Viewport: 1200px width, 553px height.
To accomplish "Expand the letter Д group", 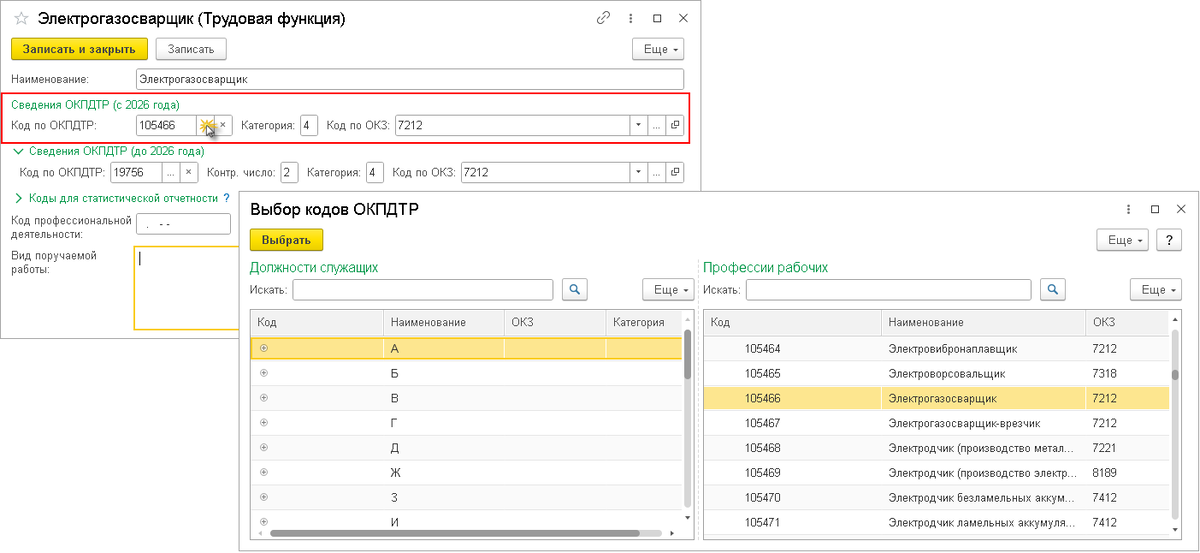I will point(264,447).
